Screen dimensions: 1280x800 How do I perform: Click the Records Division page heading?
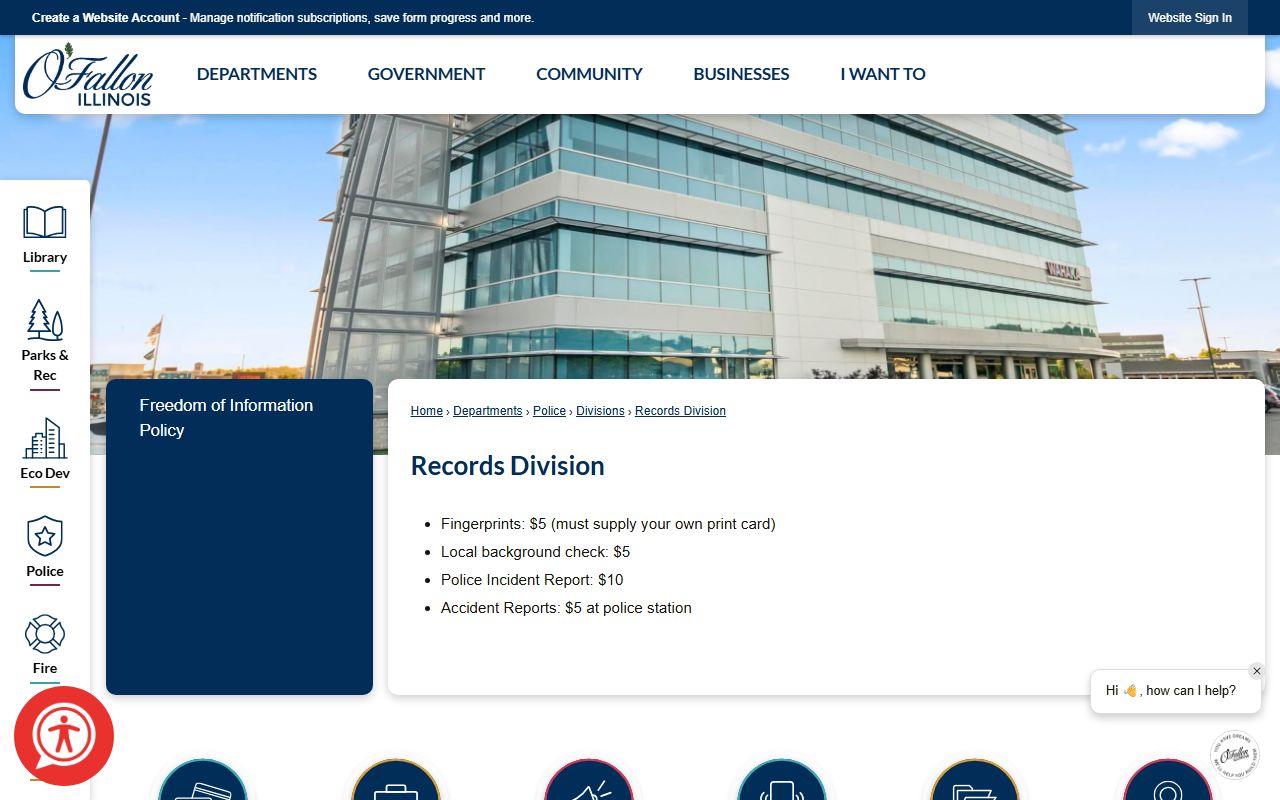[x=508, y=466]
